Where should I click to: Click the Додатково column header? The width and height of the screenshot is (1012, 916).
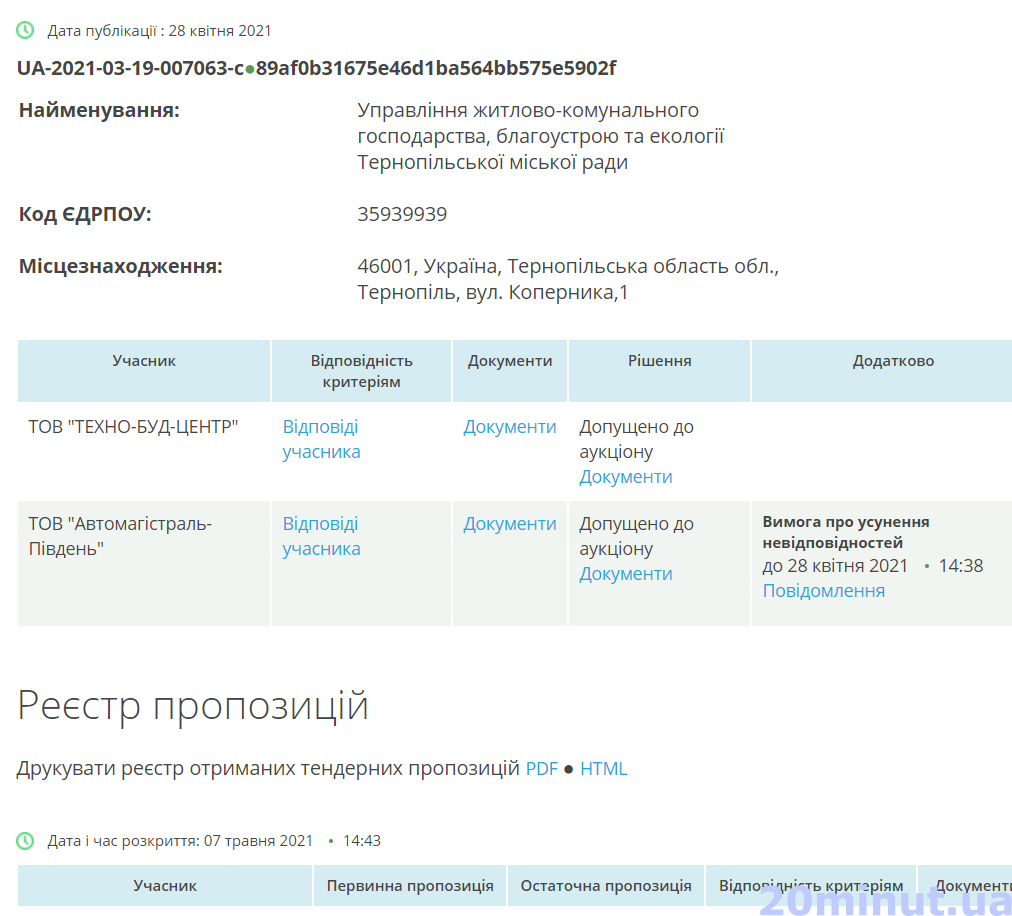[893, 361]
